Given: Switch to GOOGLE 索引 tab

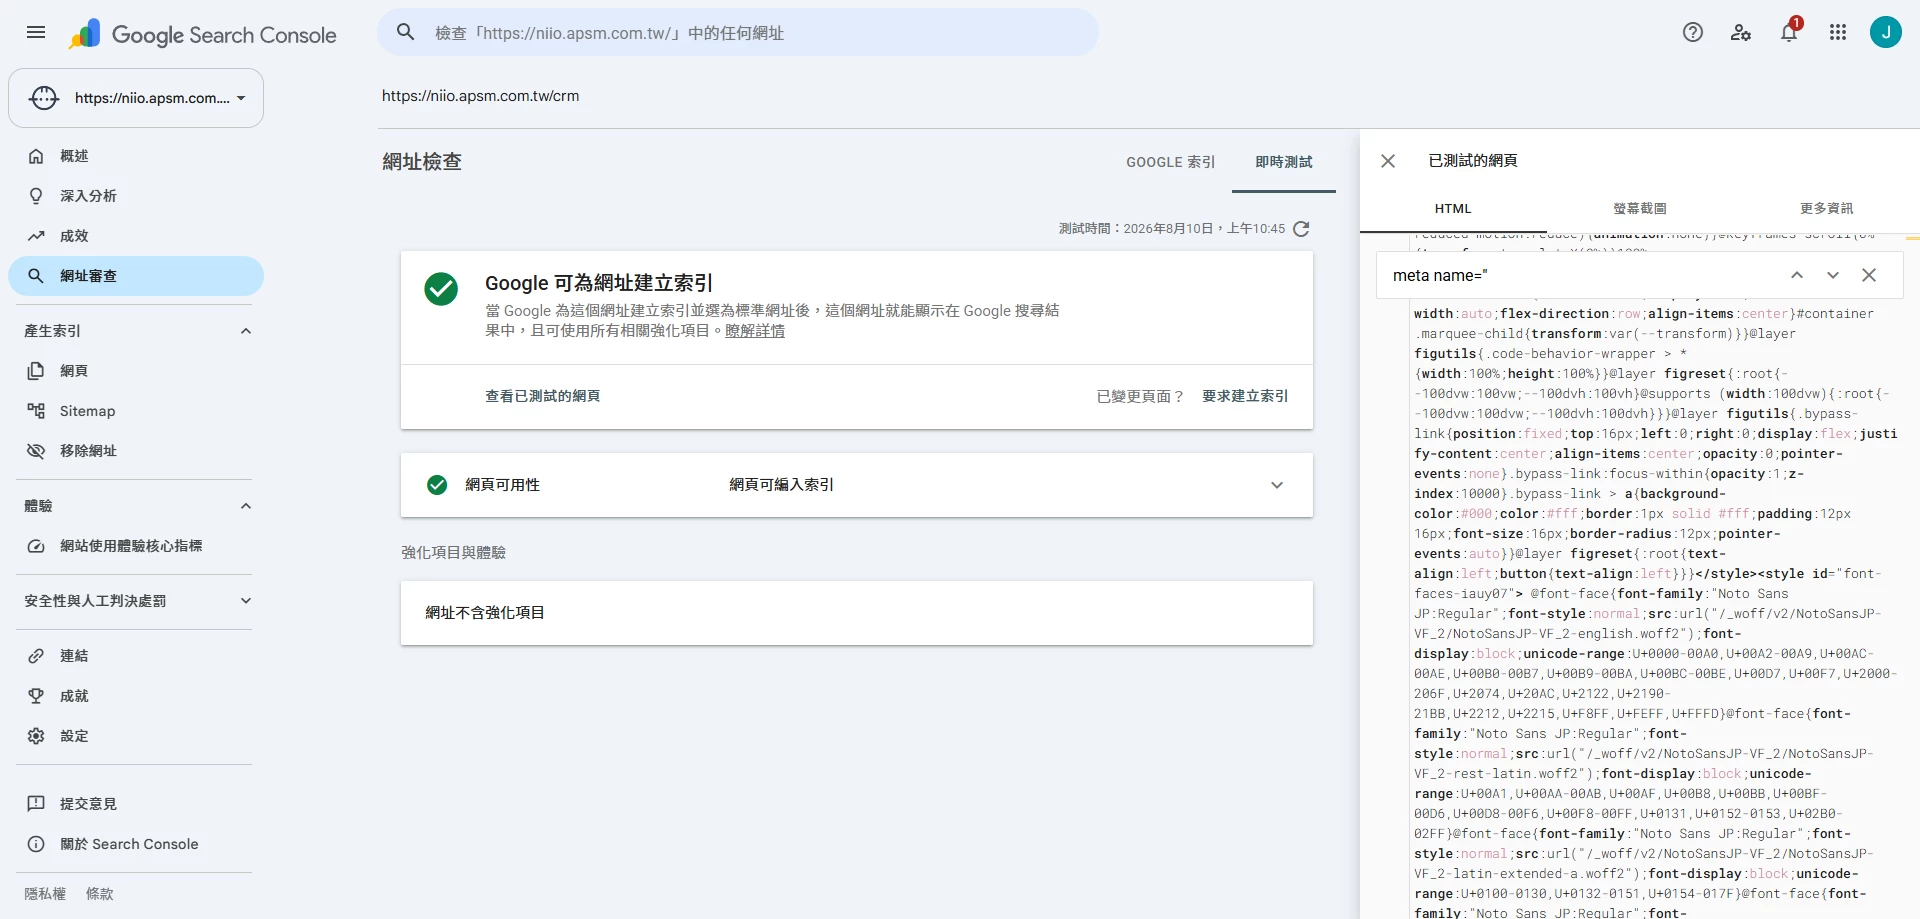Looking at the screenshot, I should coord(1171,162).
